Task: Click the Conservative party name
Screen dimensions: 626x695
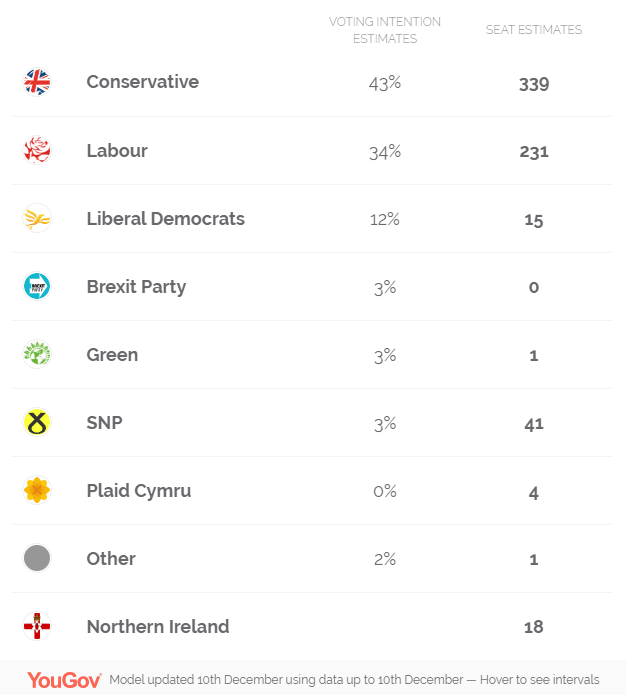Action: click(142, 82)
